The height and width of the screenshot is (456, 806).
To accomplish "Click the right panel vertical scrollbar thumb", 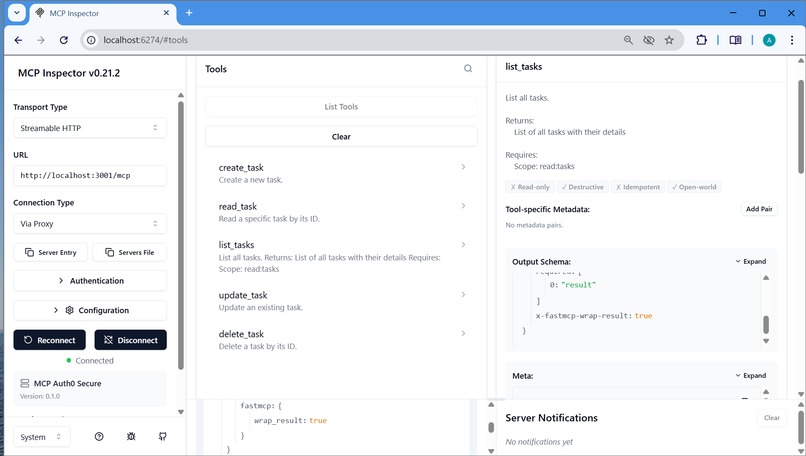I will pos(801,126).
